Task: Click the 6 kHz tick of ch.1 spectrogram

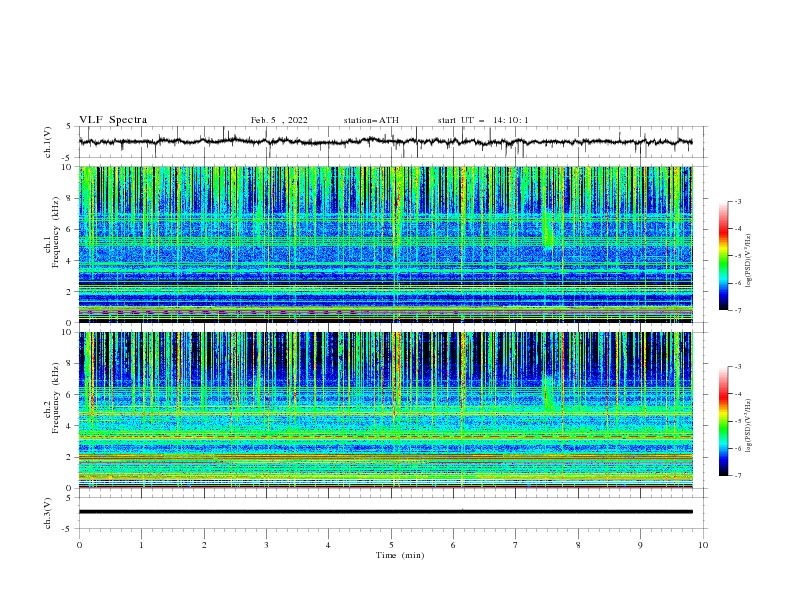Action: 71,229
